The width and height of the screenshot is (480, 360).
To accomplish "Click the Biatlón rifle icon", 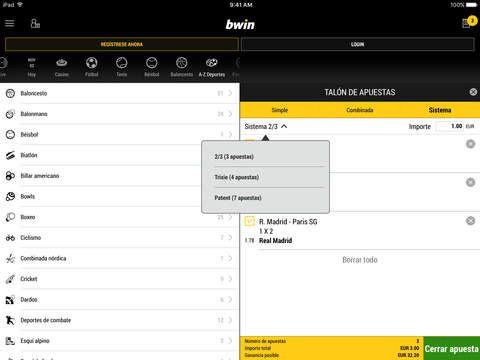I will (x=10, y=155).
